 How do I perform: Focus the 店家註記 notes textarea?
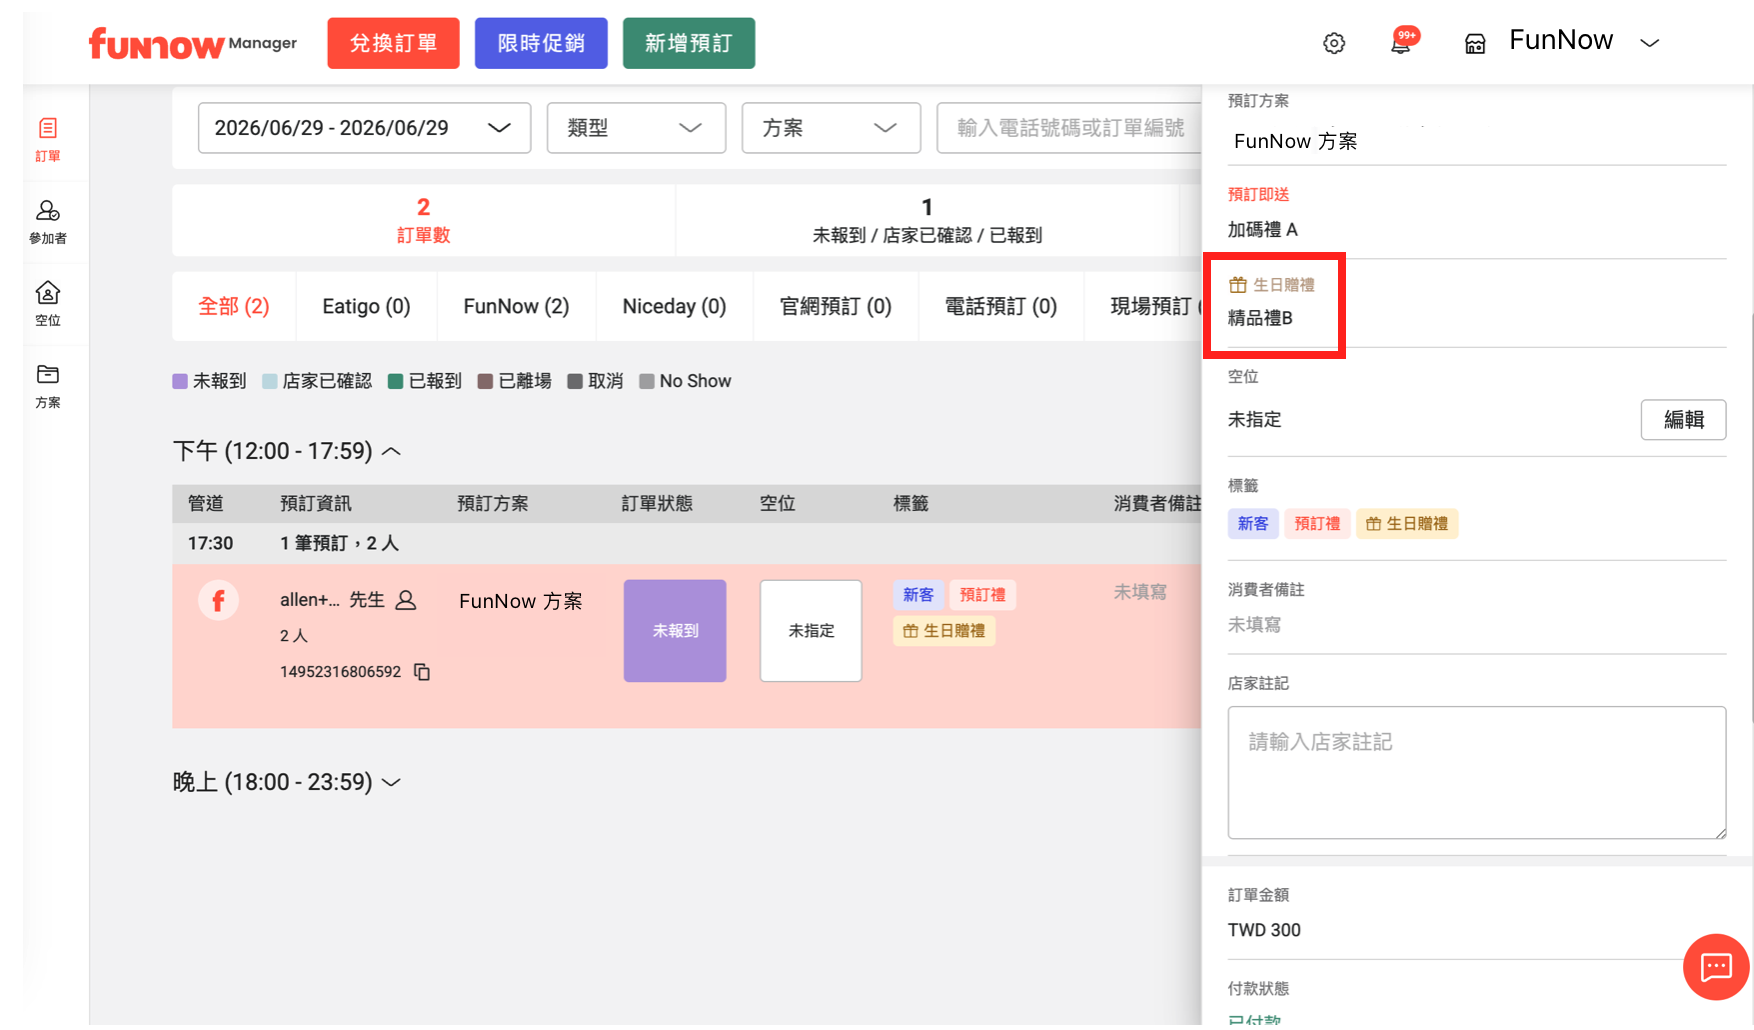click(x=1477, y=773)
